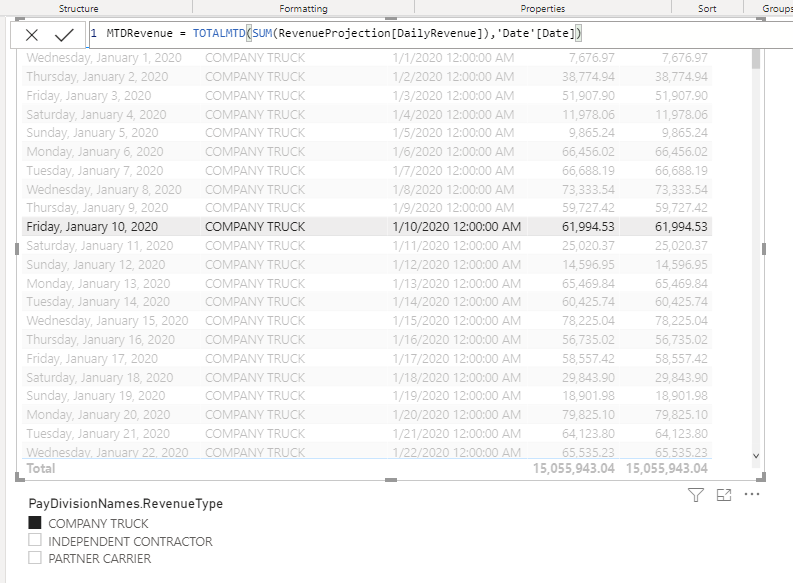This screenshot has height=583, width=793.
Task: Click the Focus mode icon
Action: [724, 495]
